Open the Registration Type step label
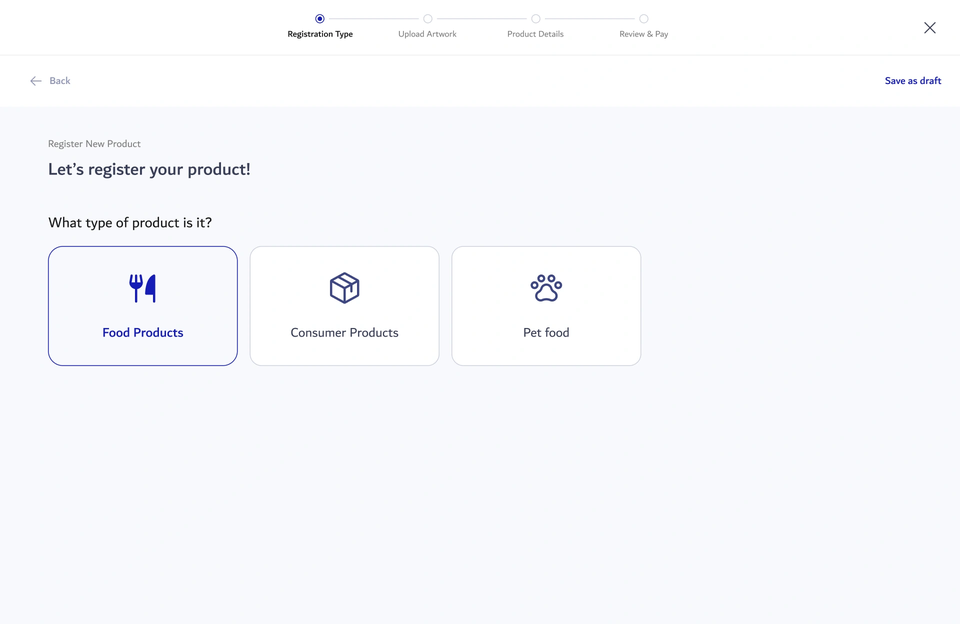The height and width of the screenshot is (624, 960). tap(320, 34)
